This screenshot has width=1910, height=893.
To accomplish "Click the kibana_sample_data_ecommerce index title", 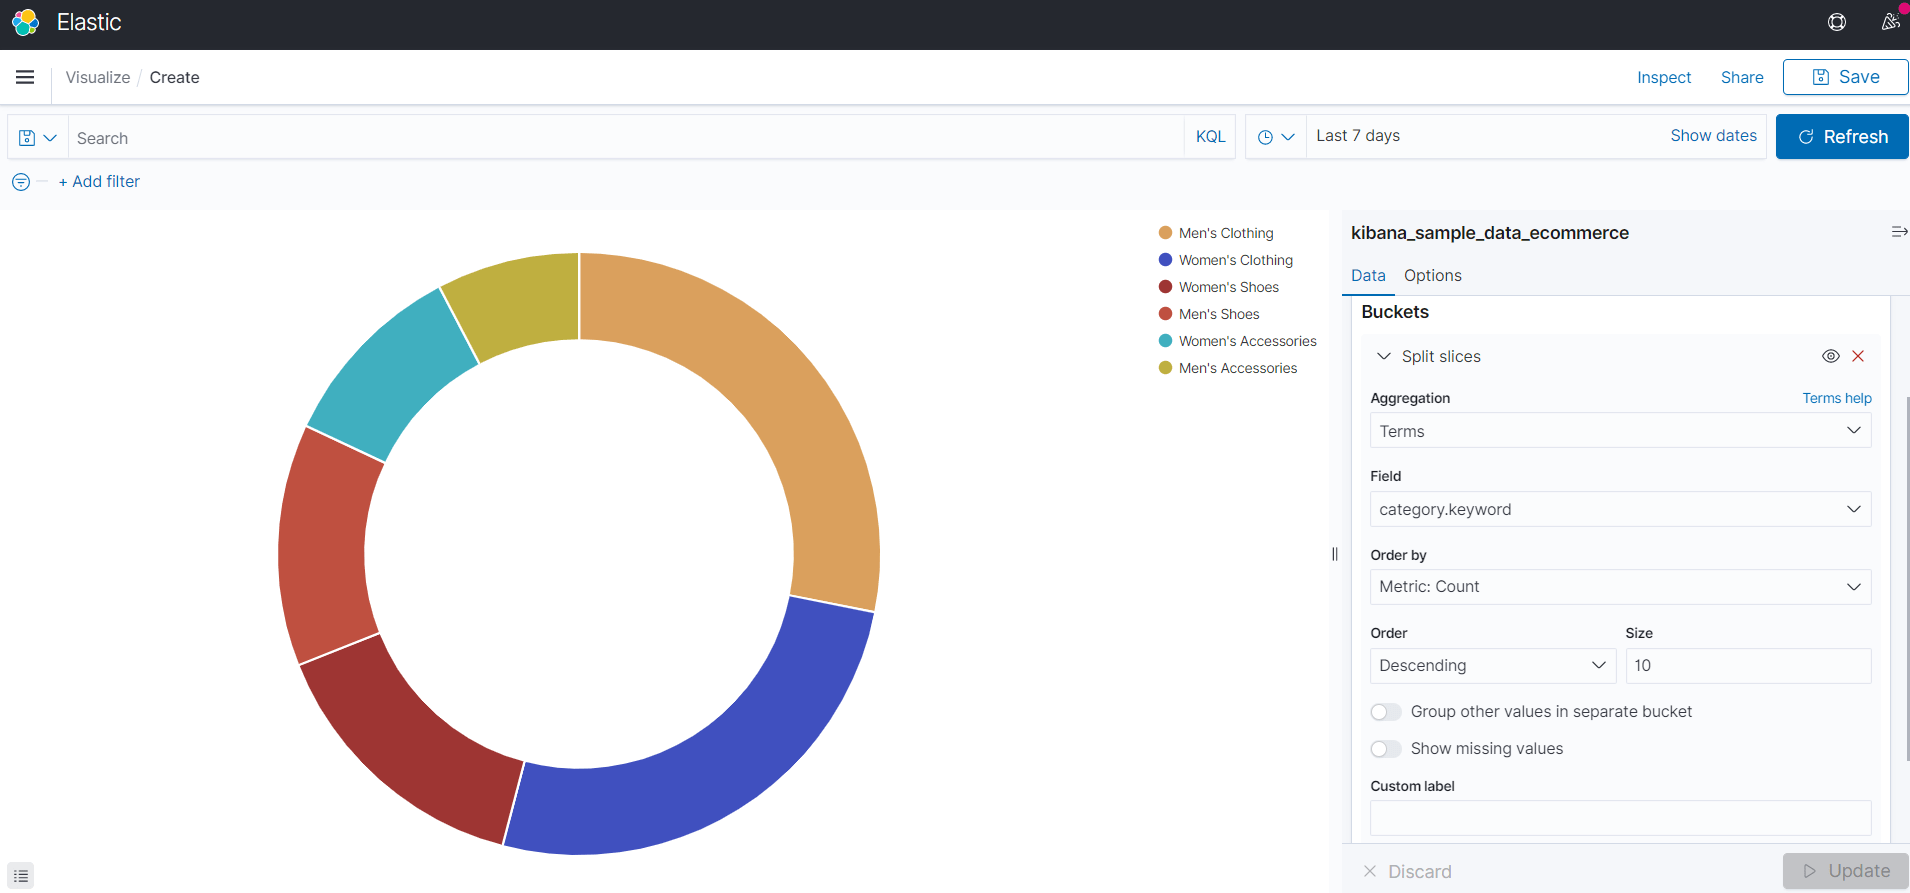I will pos(1489,233).
